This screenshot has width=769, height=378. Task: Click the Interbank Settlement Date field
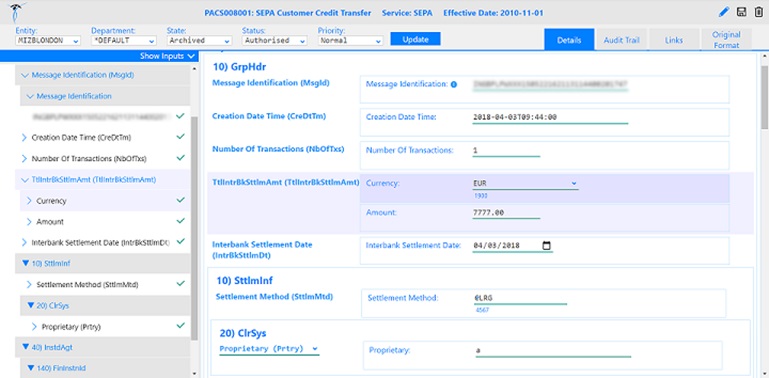(x=512, y=246)
